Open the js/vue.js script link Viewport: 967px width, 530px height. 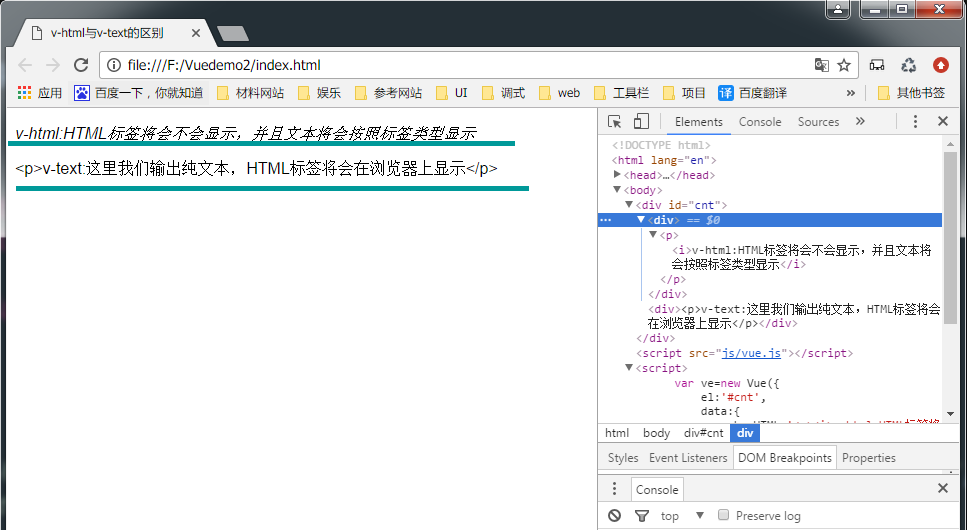[752, 353]
